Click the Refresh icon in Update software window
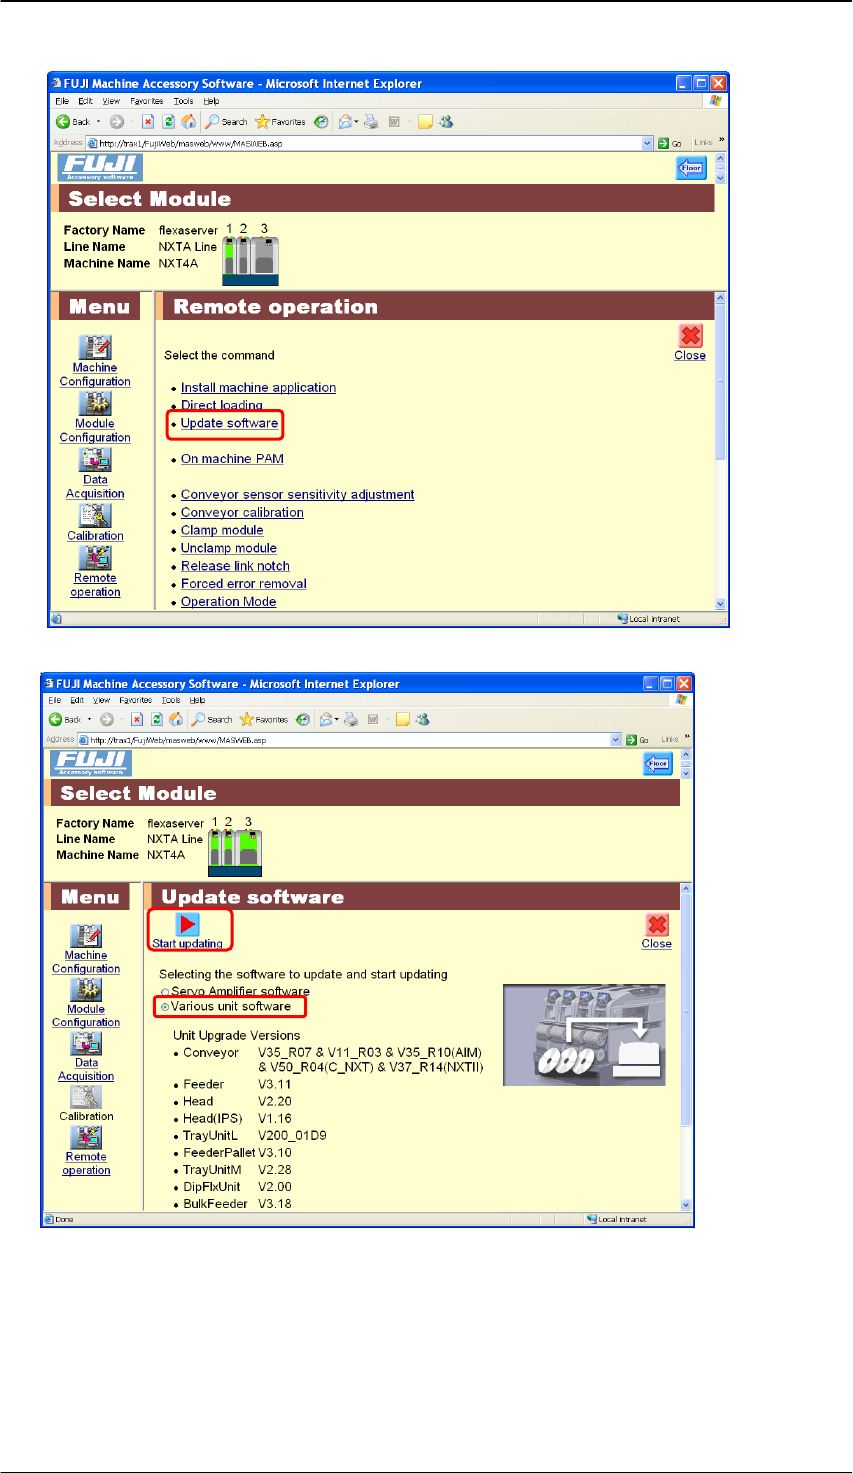 pyautogui.click(x=157, y=719)
